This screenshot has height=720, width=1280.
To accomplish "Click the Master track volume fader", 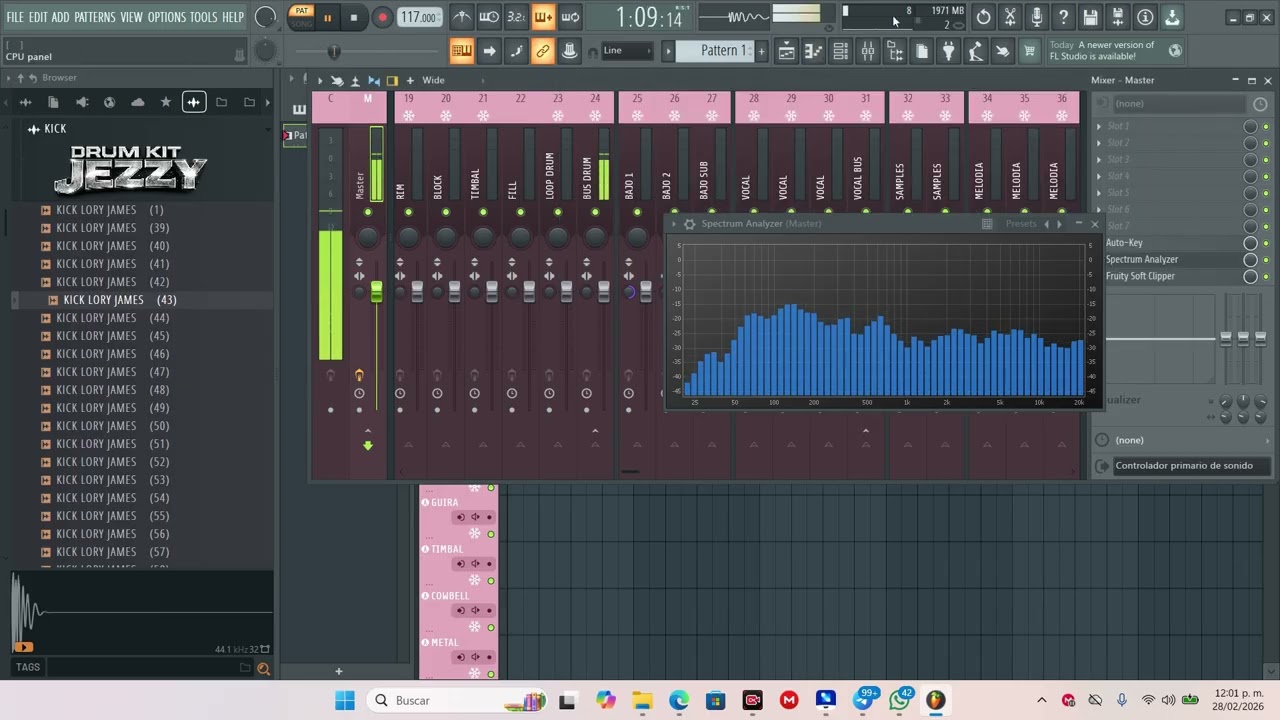I will click(376, 290).
